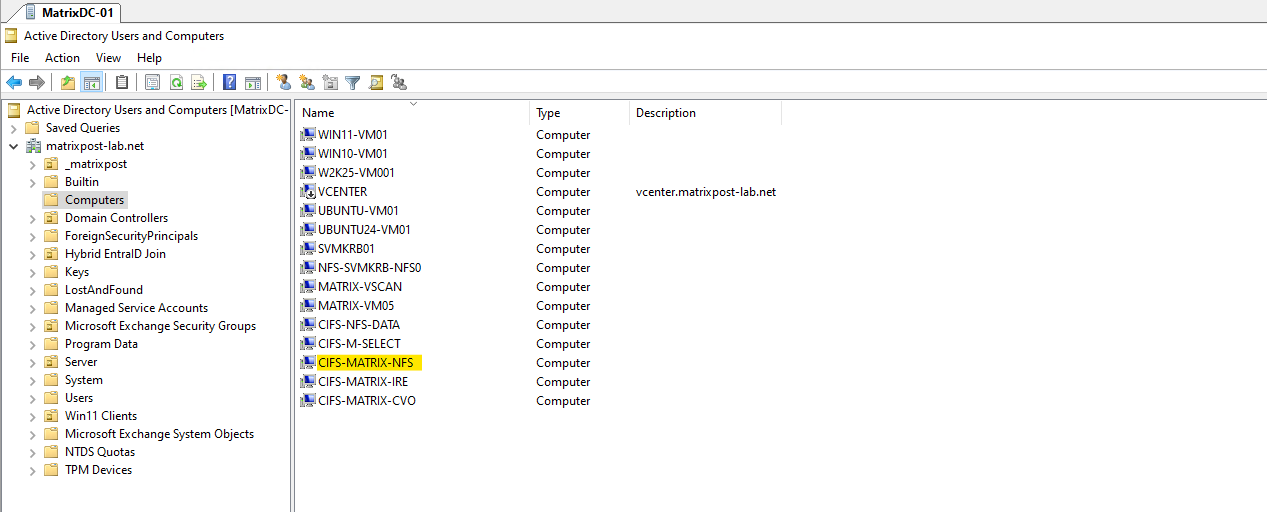Expand Microsoft Exchange Security Groups
This screenshot has width=1267, height=512.
point(32,326)
